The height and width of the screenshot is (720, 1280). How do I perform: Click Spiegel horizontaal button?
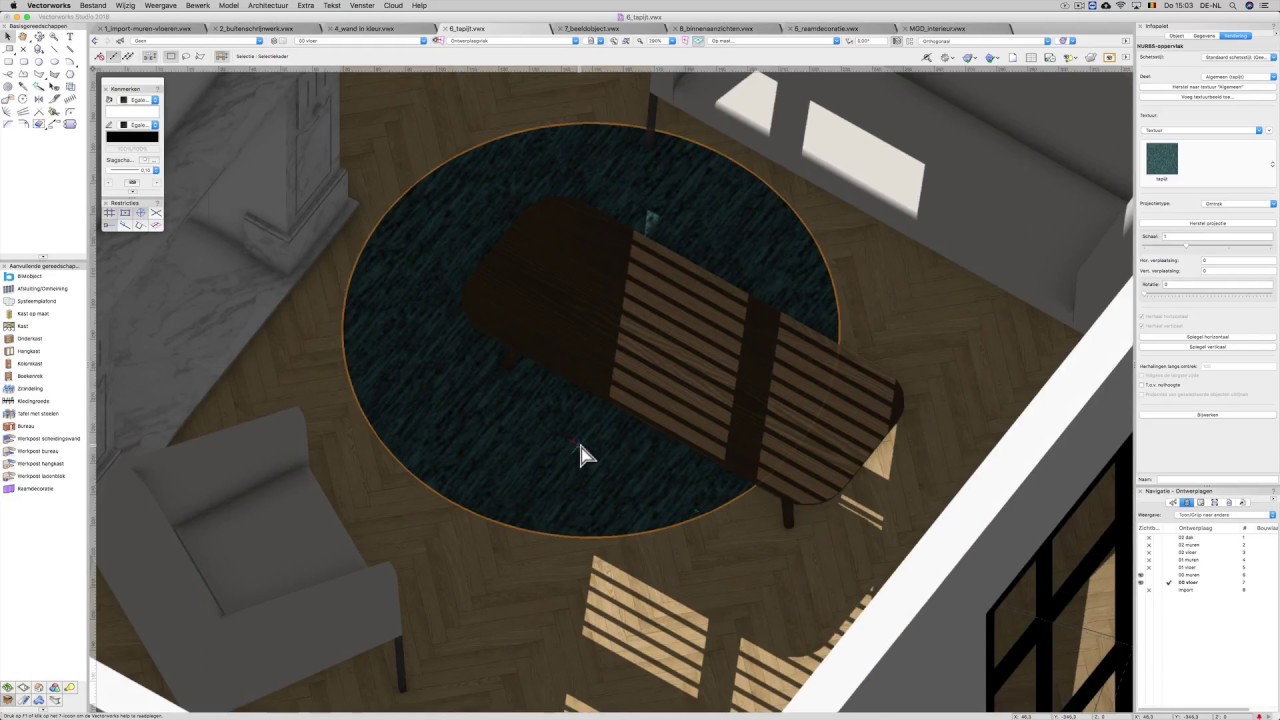click(x=1208, y=337)
